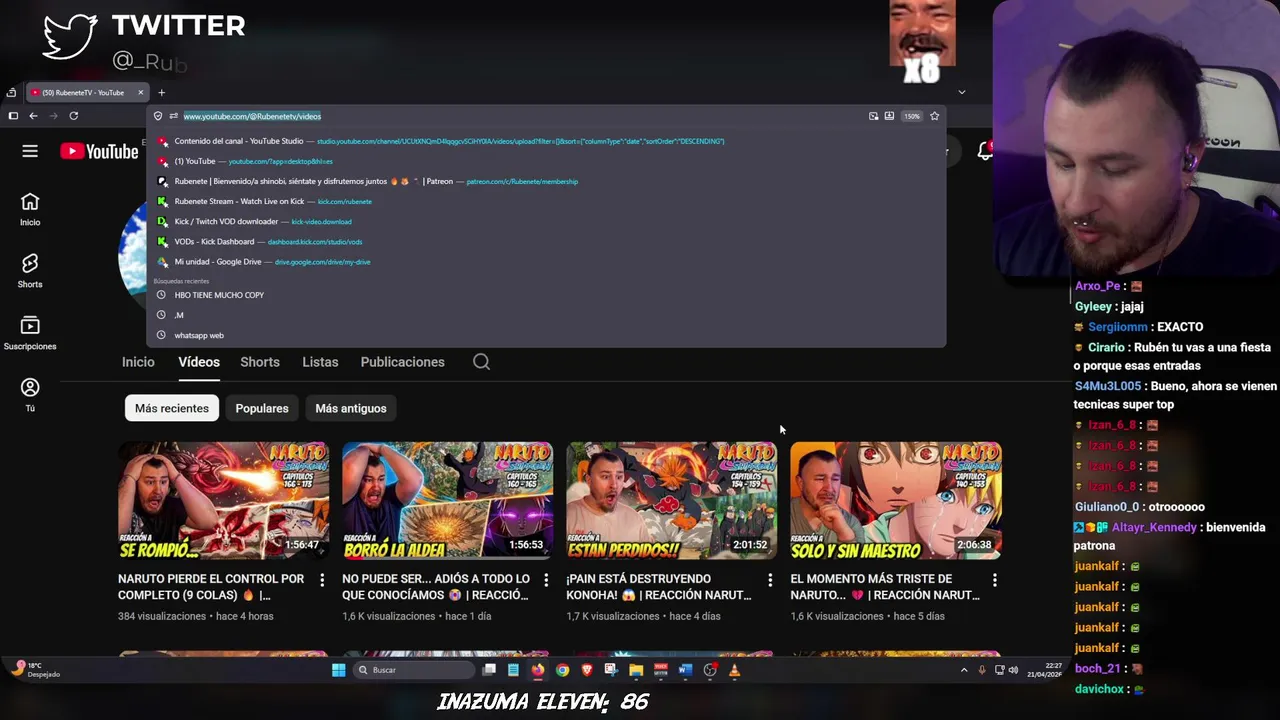1280x720 pixels.
Task: Click the Windows taskbar Buscar search box
Action: tap(414, 670)
